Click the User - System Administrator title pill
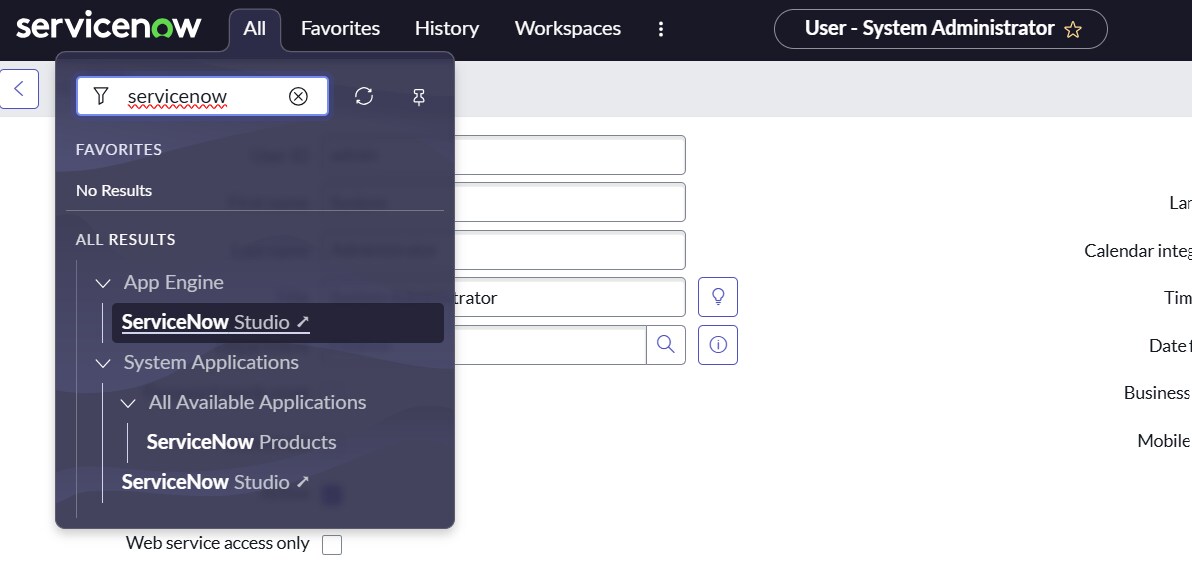 (940, 29)
